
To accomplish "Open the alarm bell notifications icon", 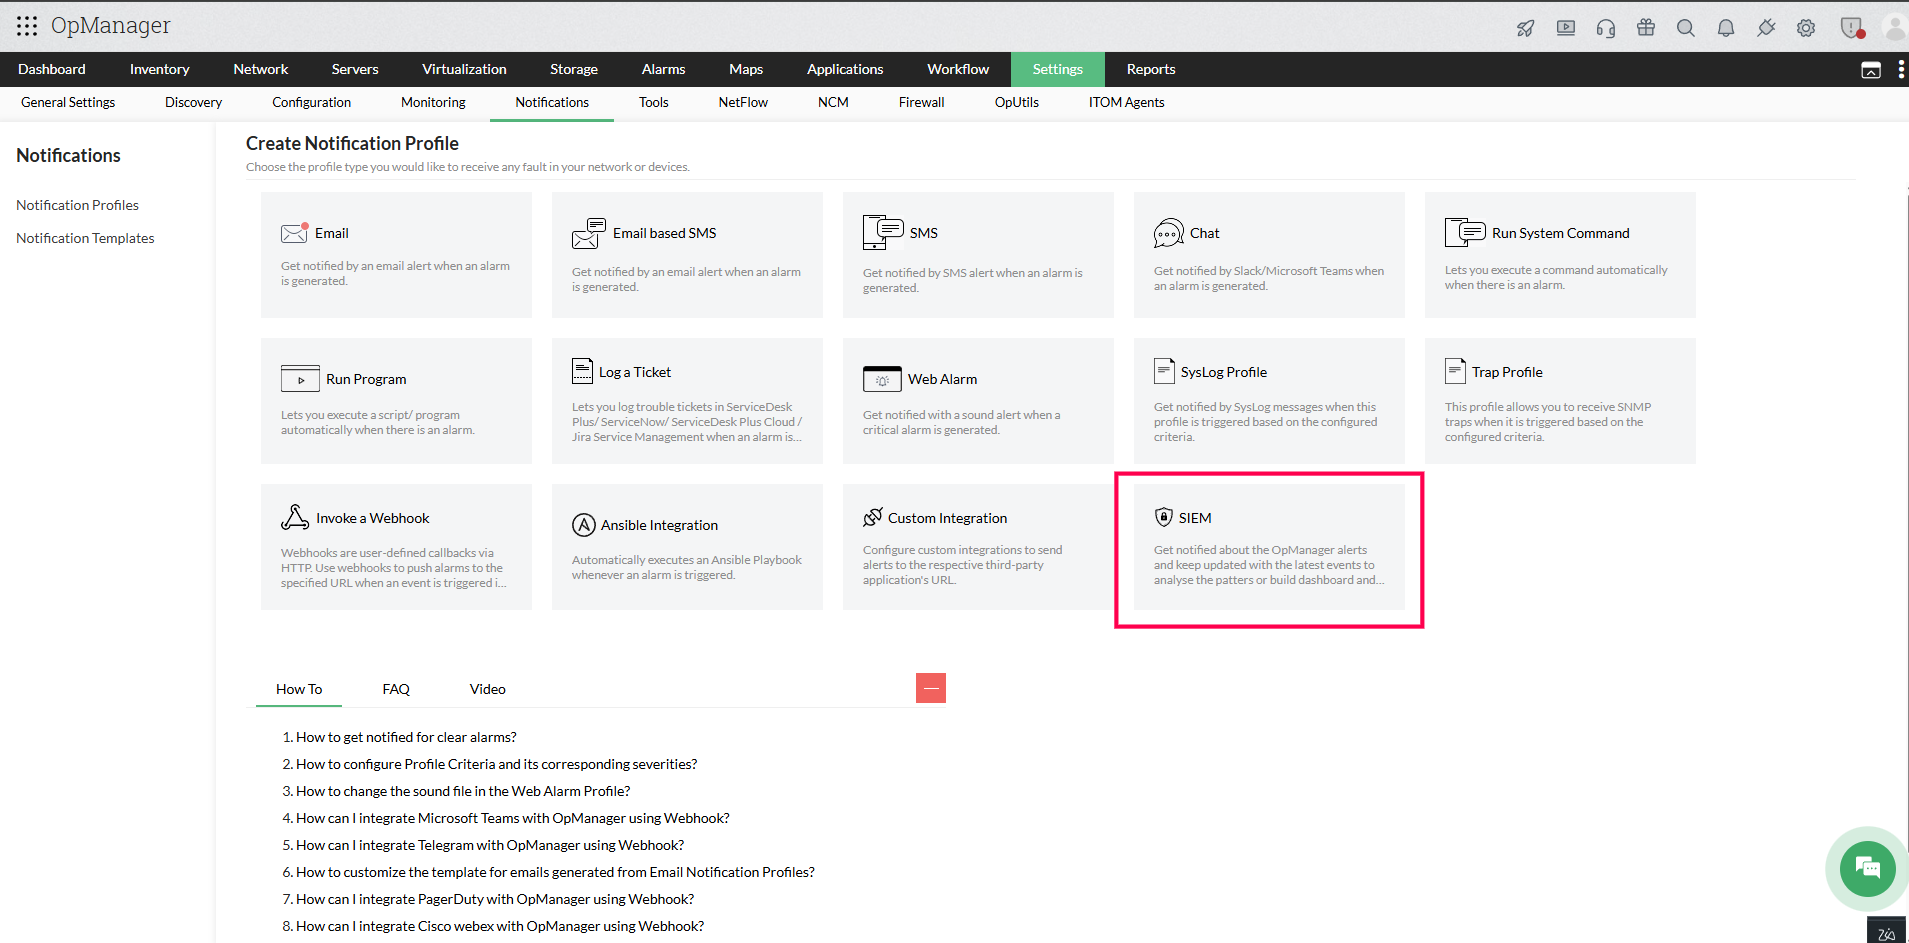I will pyautogui.click(x=1726, y=28).
